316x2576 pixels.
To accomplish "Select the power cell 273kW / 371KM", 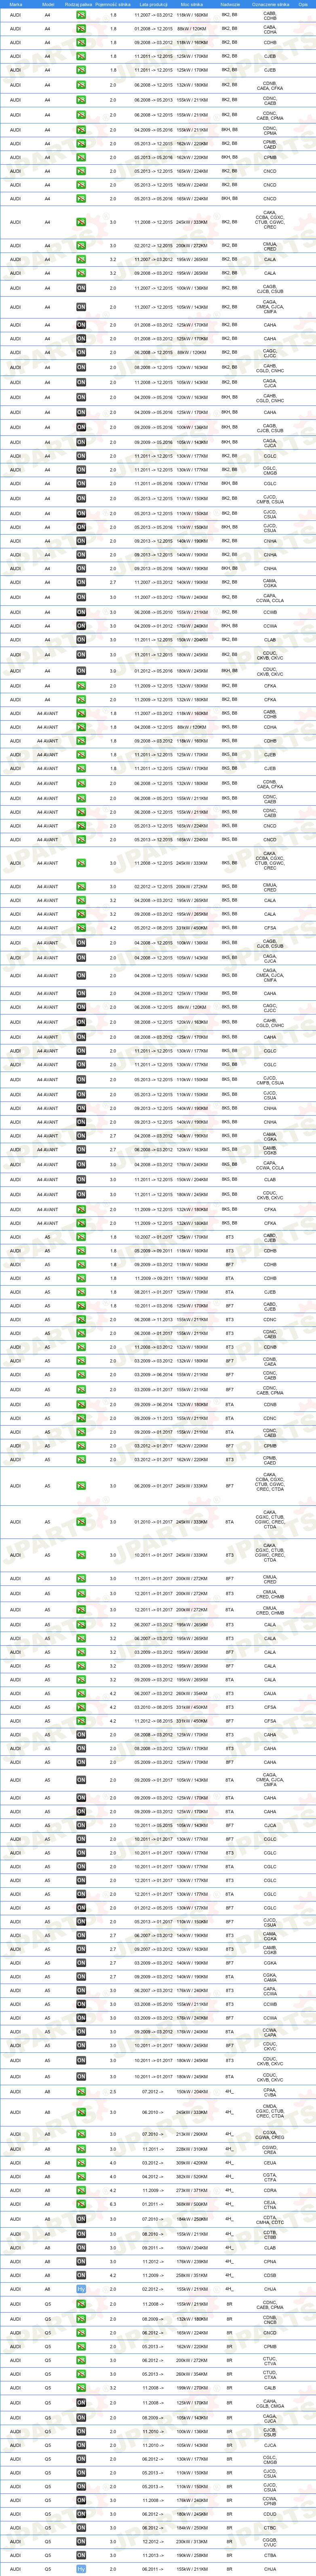I will [x=192, y=2190].
